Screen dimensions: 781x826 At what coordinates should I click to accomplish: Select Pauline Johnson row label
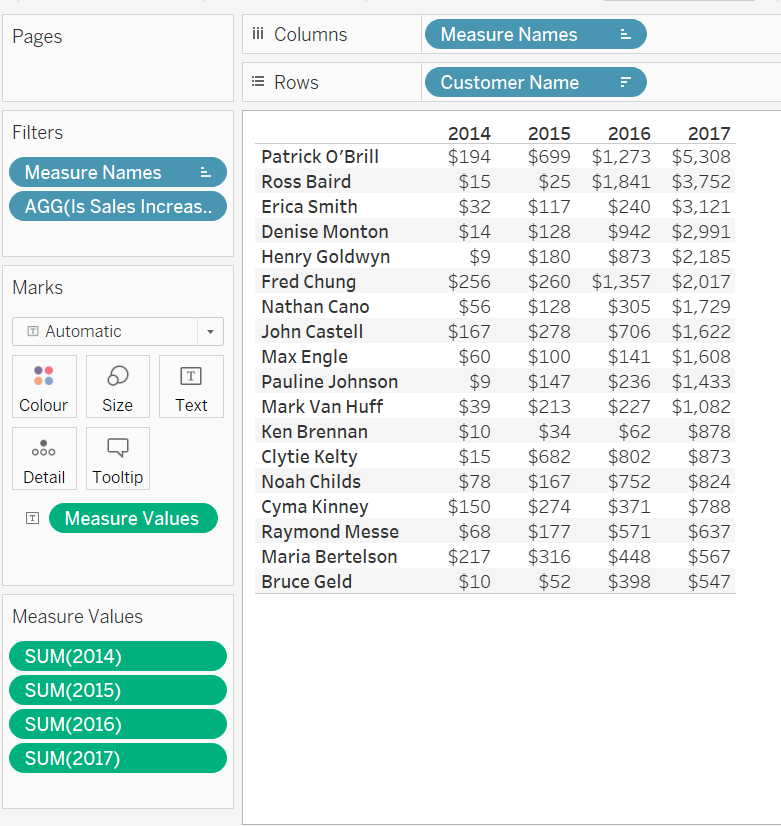(330, 382)
